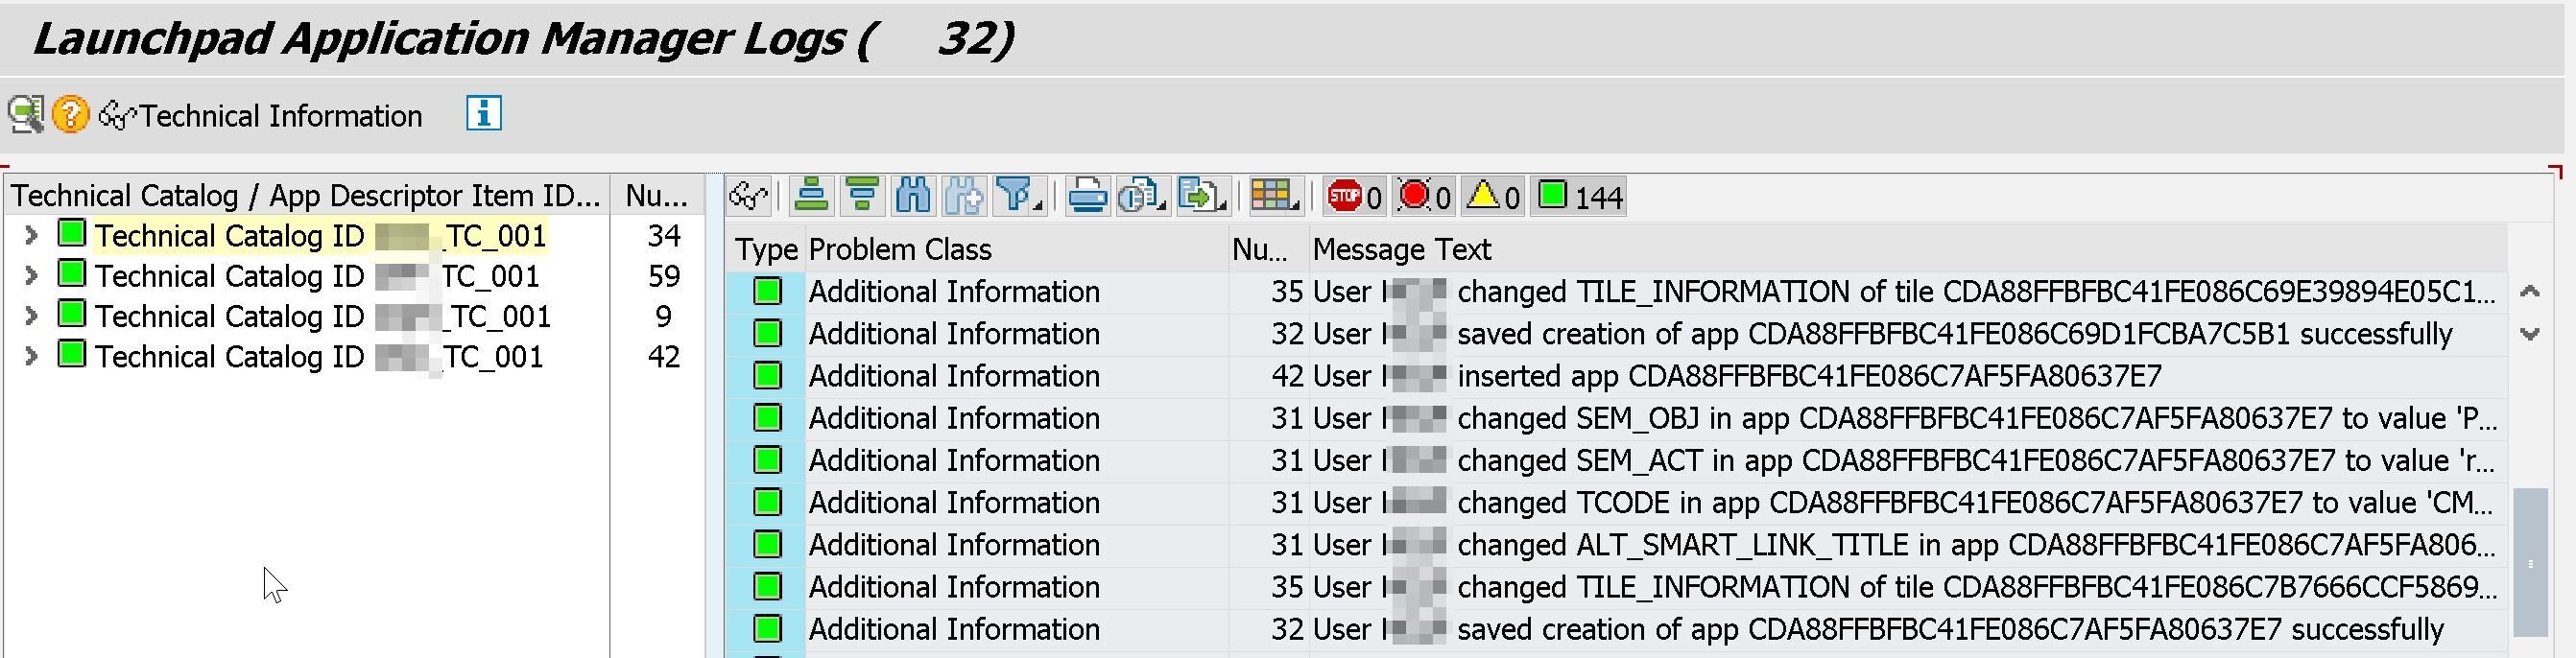2576x658 pixels.
Task: Select Technical Catalog ID row with count 42
Action: [319, 357]
